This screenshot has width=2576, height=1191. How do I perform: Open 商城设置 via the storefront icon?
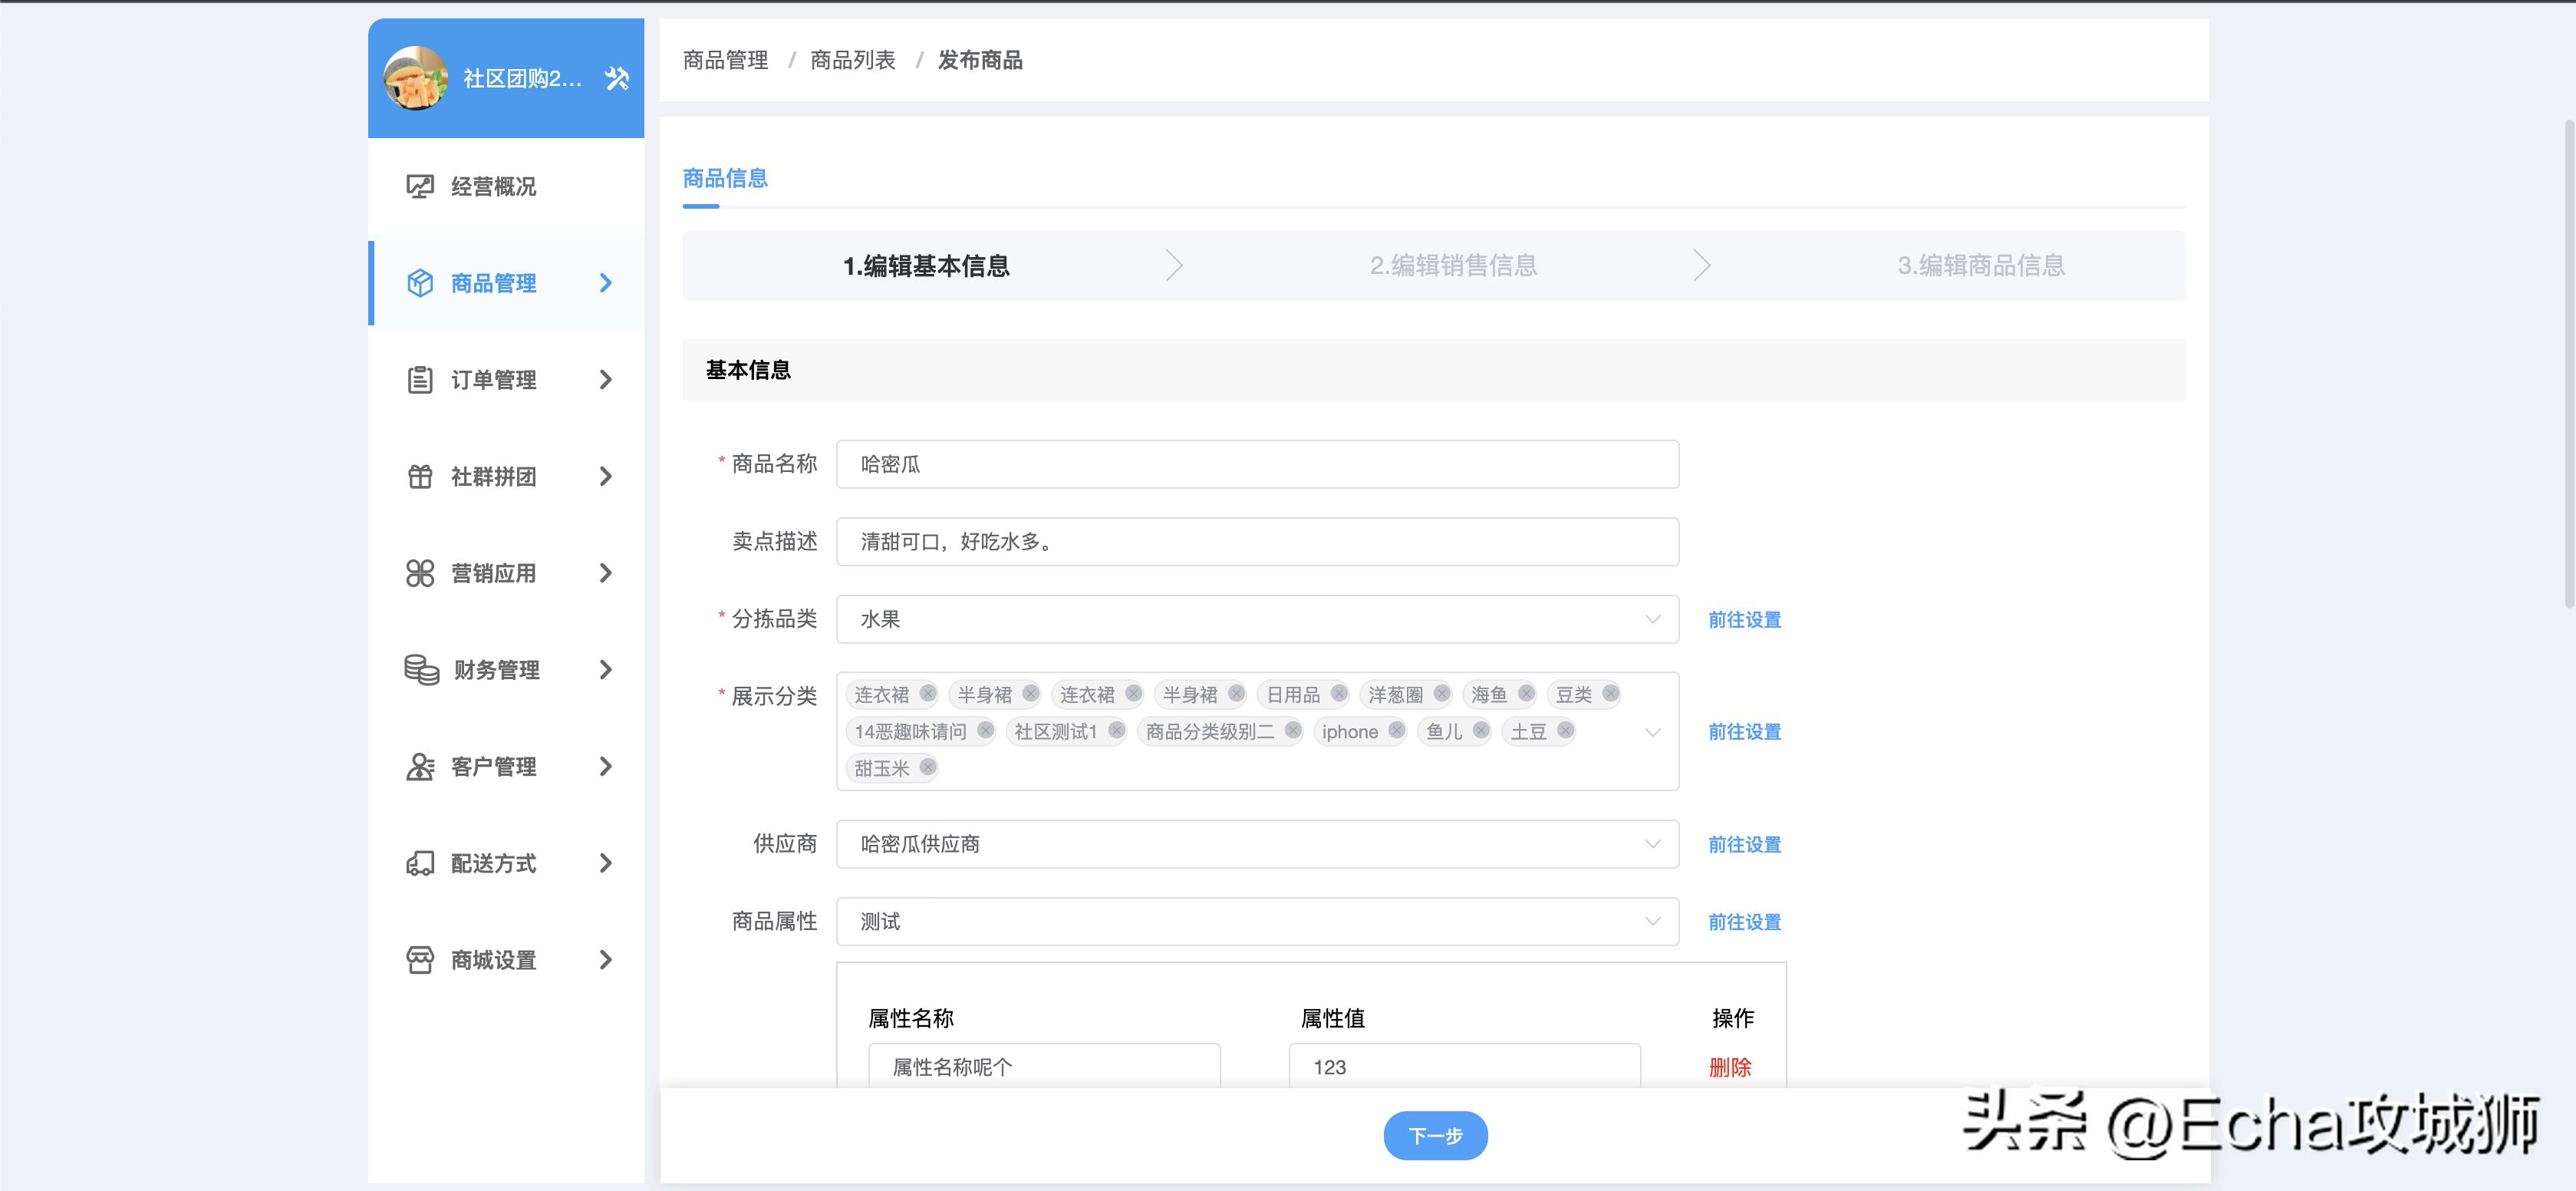pos(420,959)
